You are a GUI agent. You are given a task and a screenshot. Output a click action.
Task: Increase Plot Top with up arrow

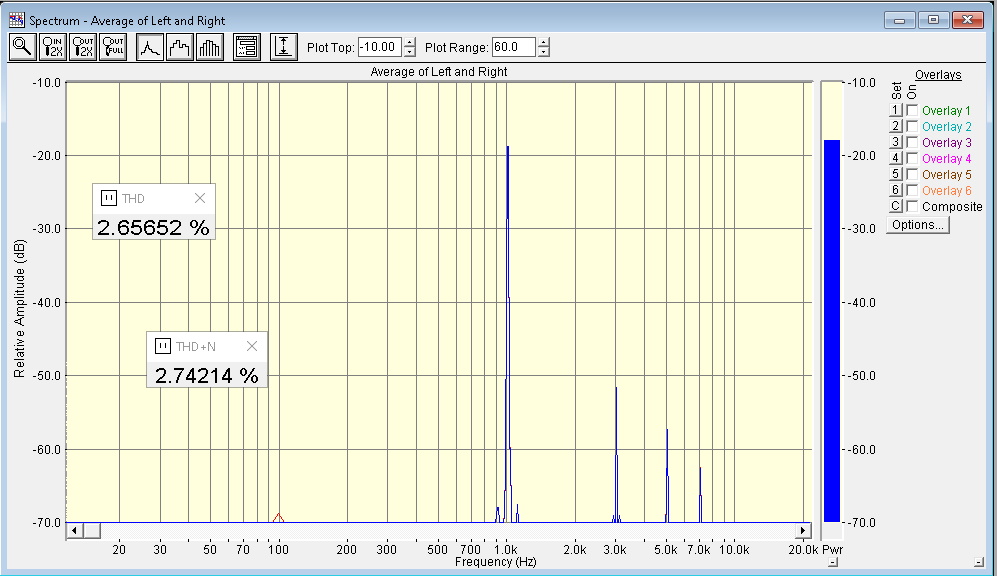click(x=410, y=42)
